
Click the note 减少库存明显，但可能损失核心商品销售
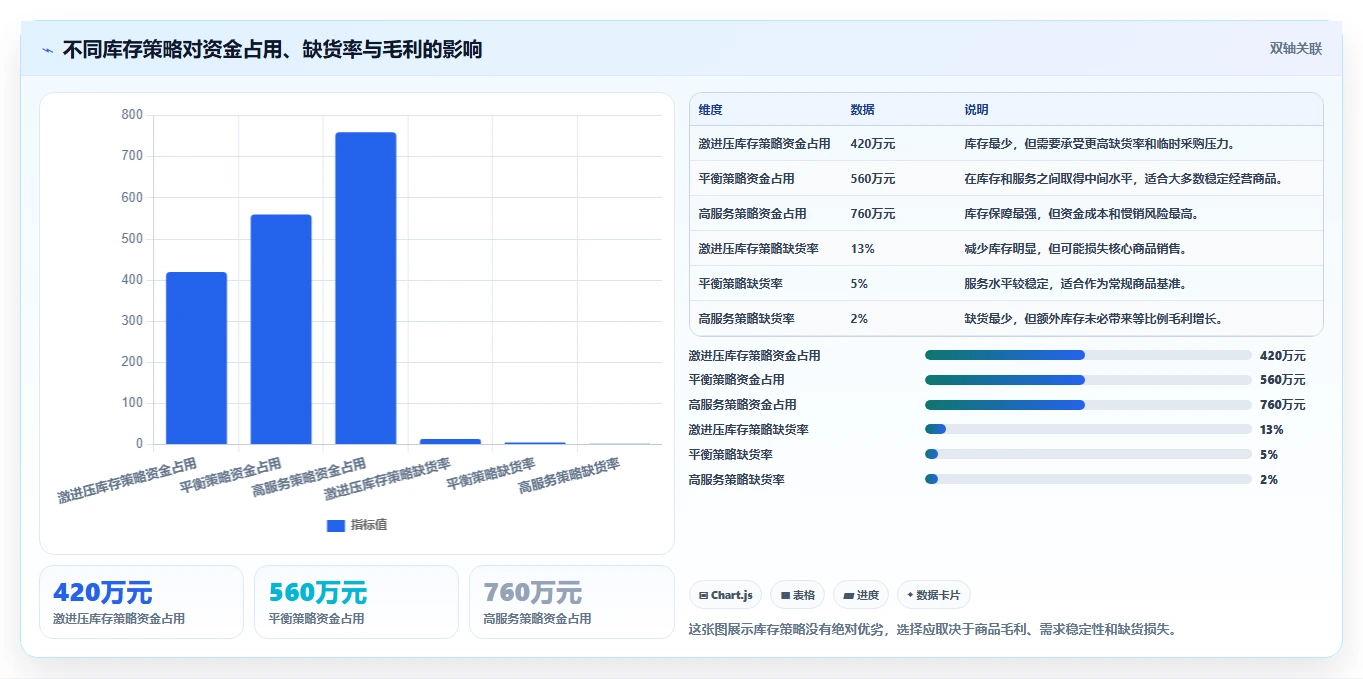(x=1076, y=249)
